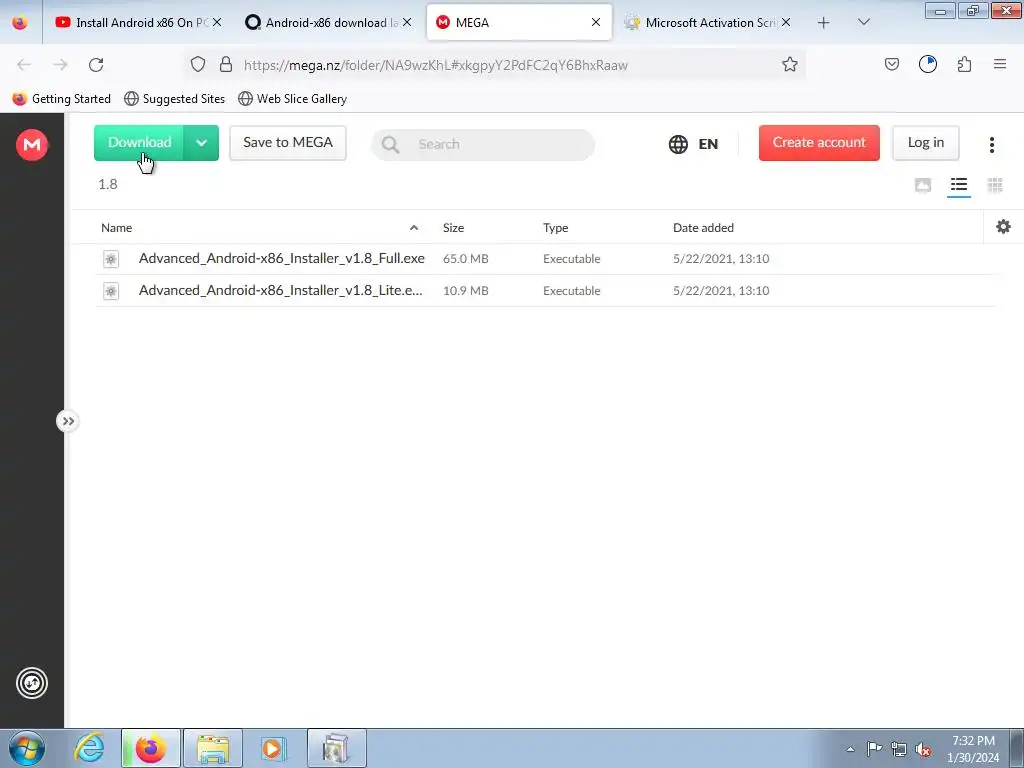The height and width of the screenshot is (768, 1024).
Task: Open the column settings gear
Action: (1003, 227)
